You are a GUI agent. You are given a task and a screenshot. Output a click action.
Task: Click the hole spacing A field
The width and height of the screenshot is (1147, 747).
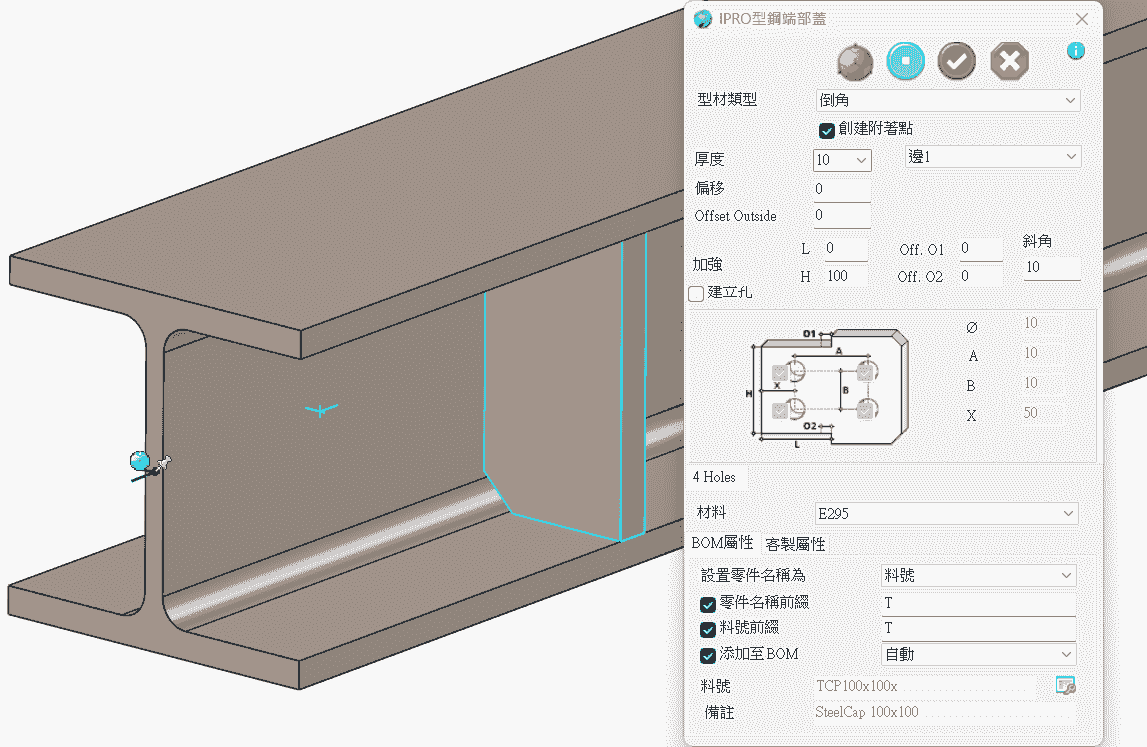pos(1042,353)
